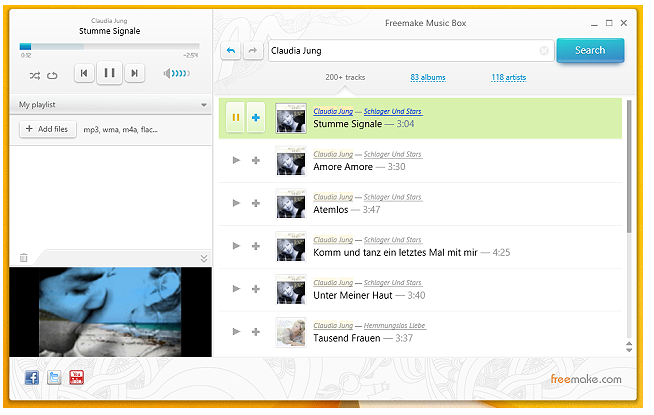The height and width of the screenshot is (415, 654).
Task: Add Unter Meiner Haut to playlist
Action: click(x=256, y=289)
